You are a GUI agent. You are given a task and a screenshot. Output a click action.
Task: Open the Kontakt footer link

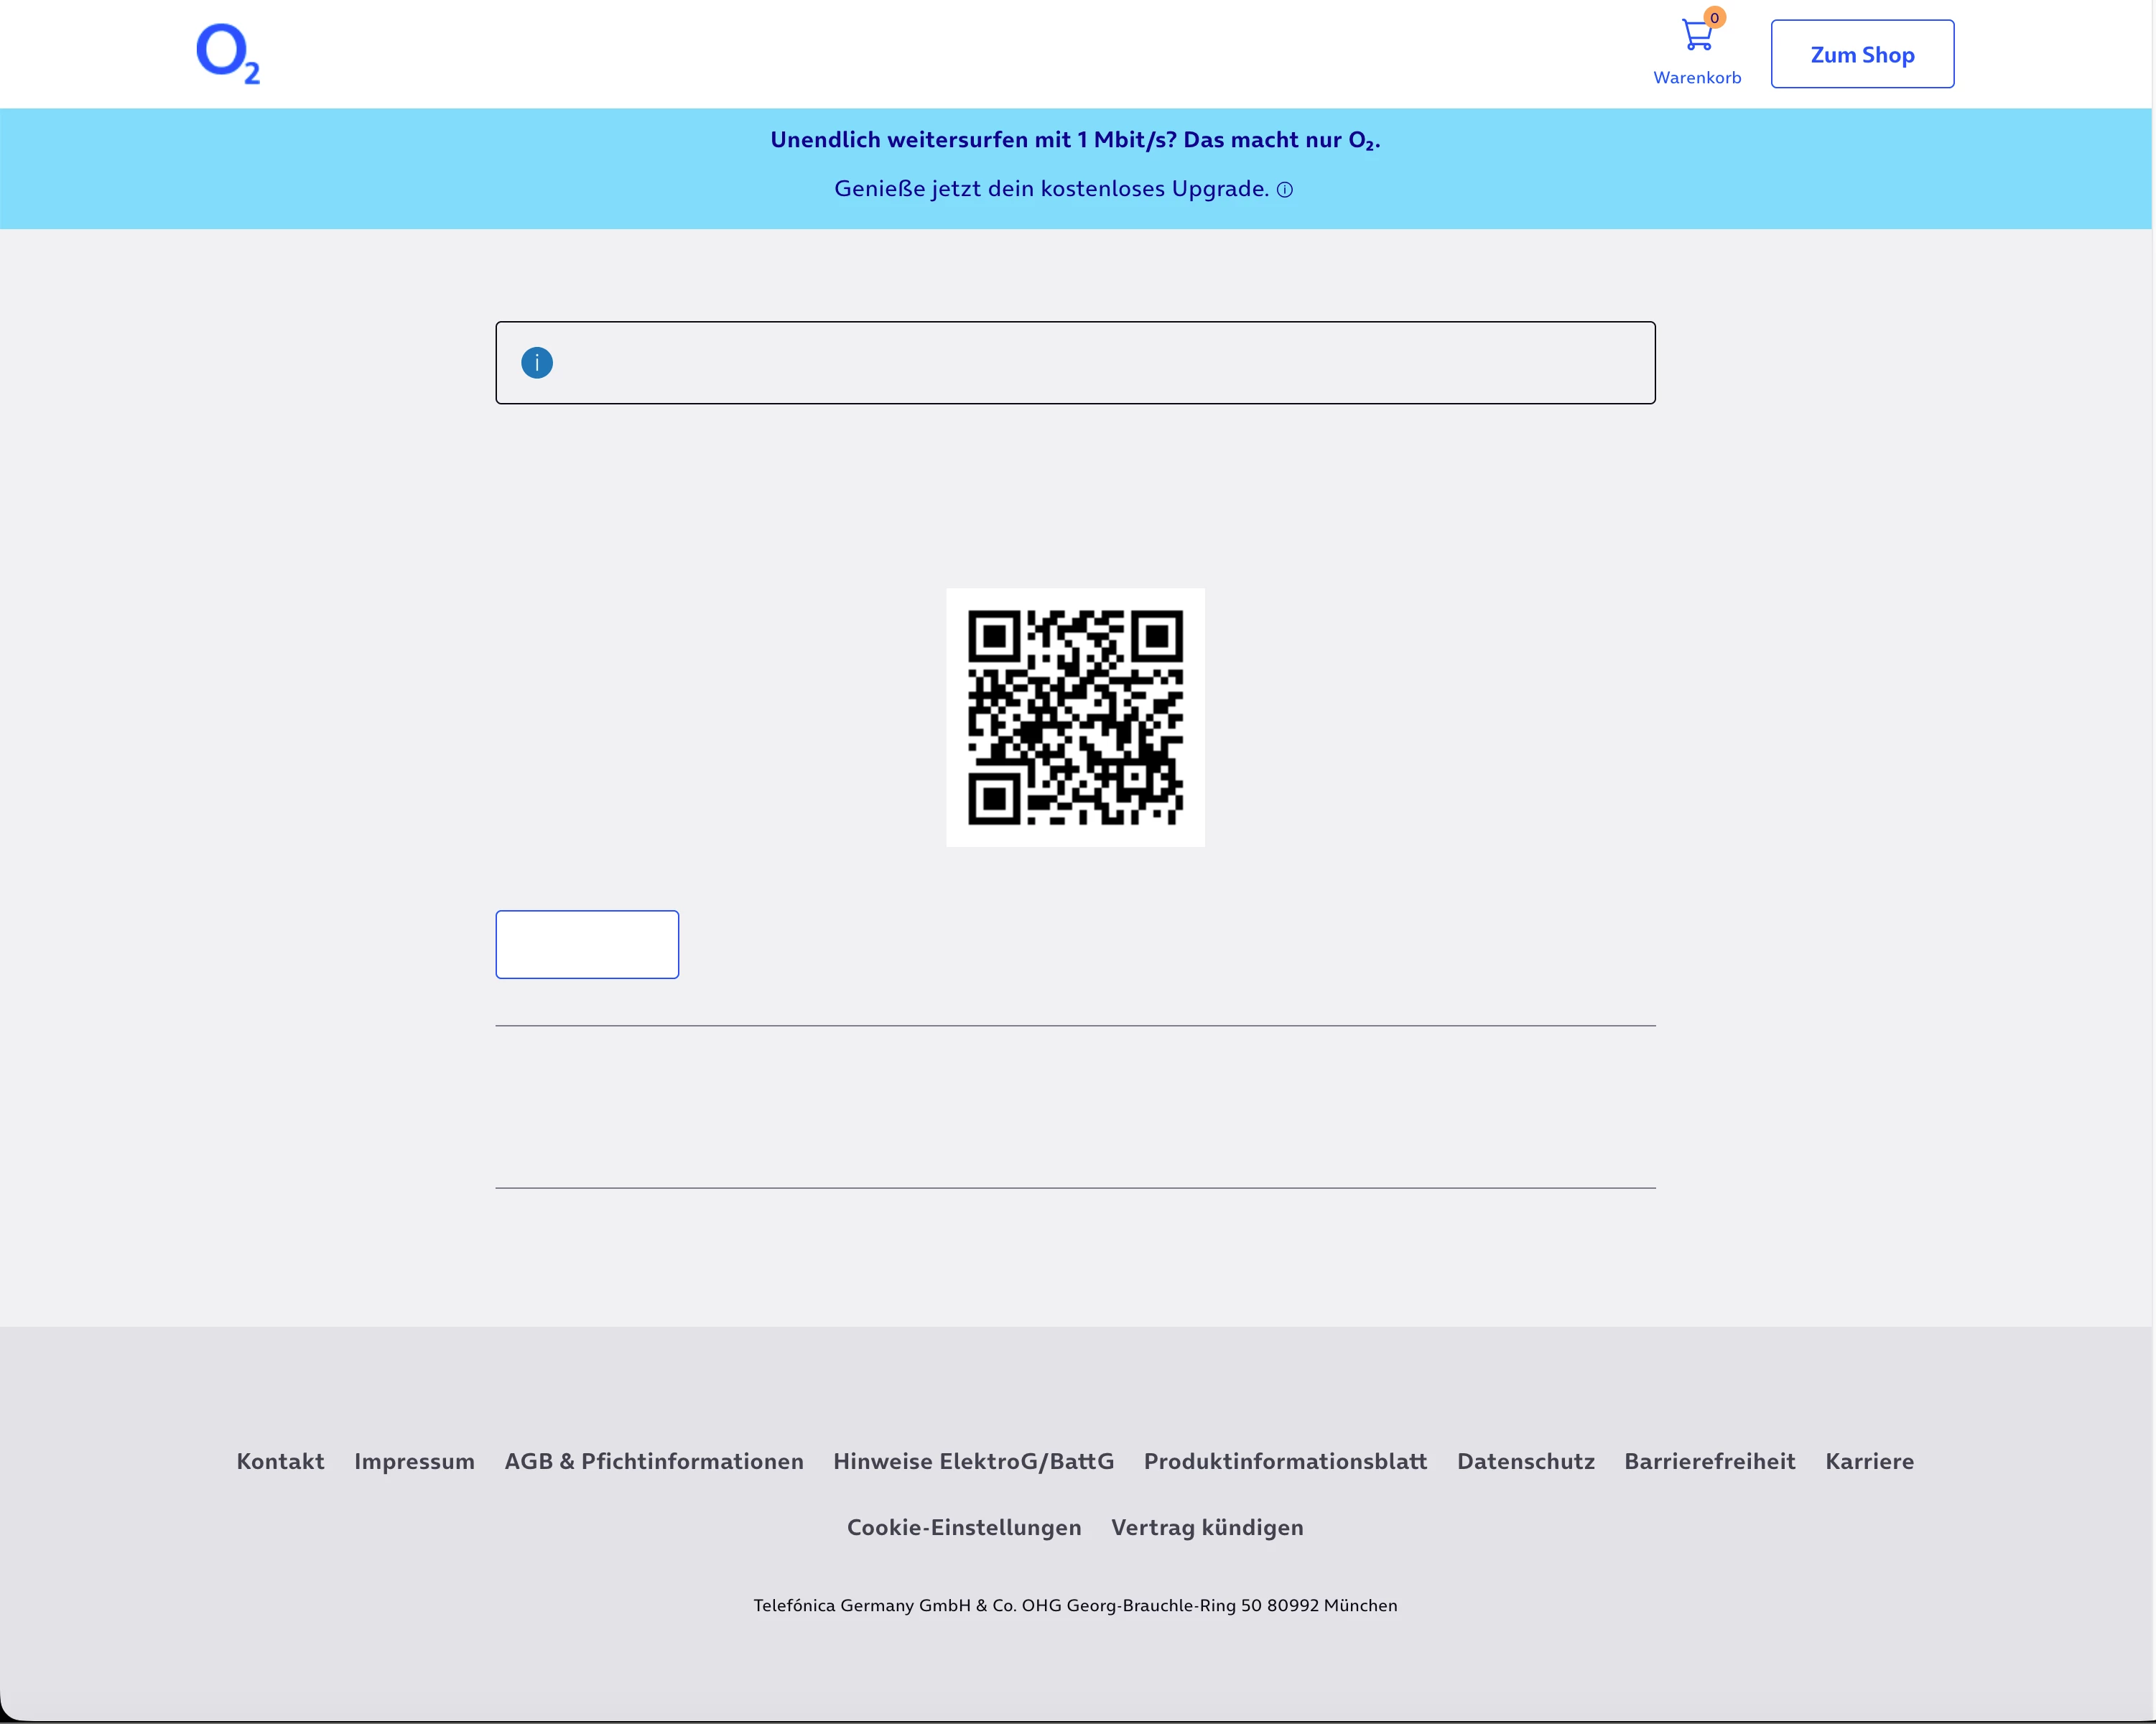[x=280, y=1461]
